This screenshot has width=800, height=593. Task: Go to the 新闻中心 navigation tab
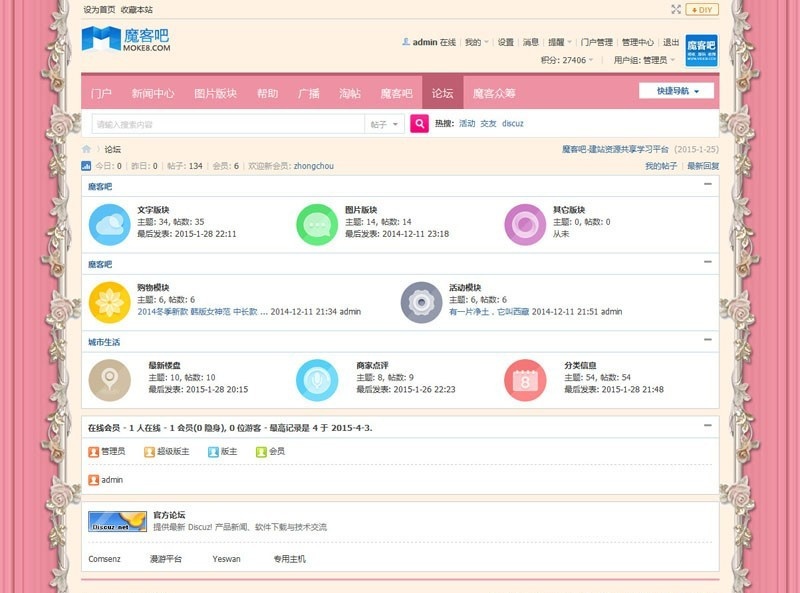click(153, 93)
